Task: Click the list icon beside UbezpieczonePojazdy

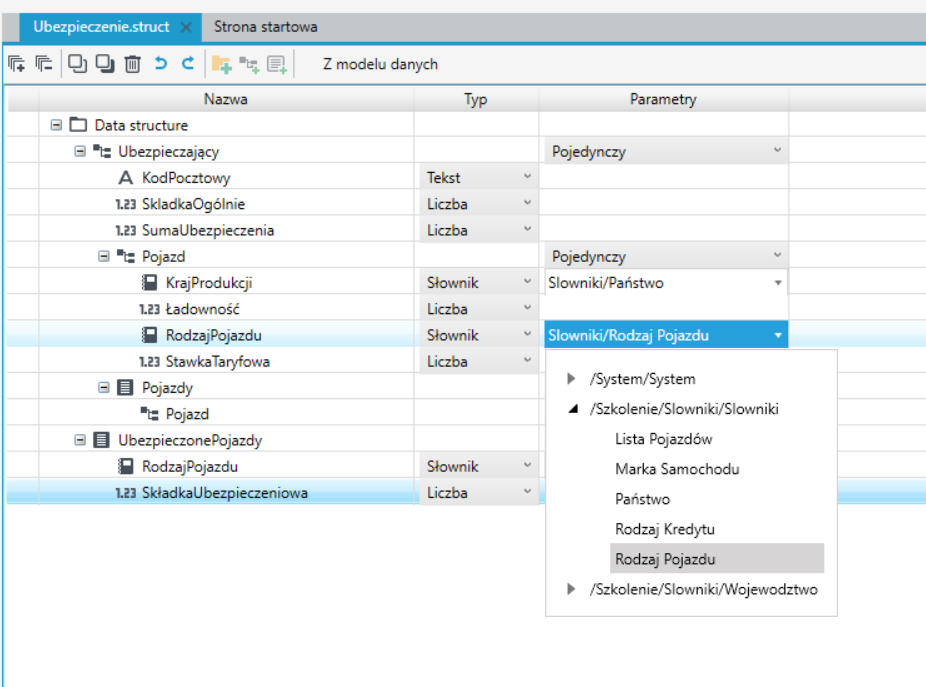Action: click(102, 440)
